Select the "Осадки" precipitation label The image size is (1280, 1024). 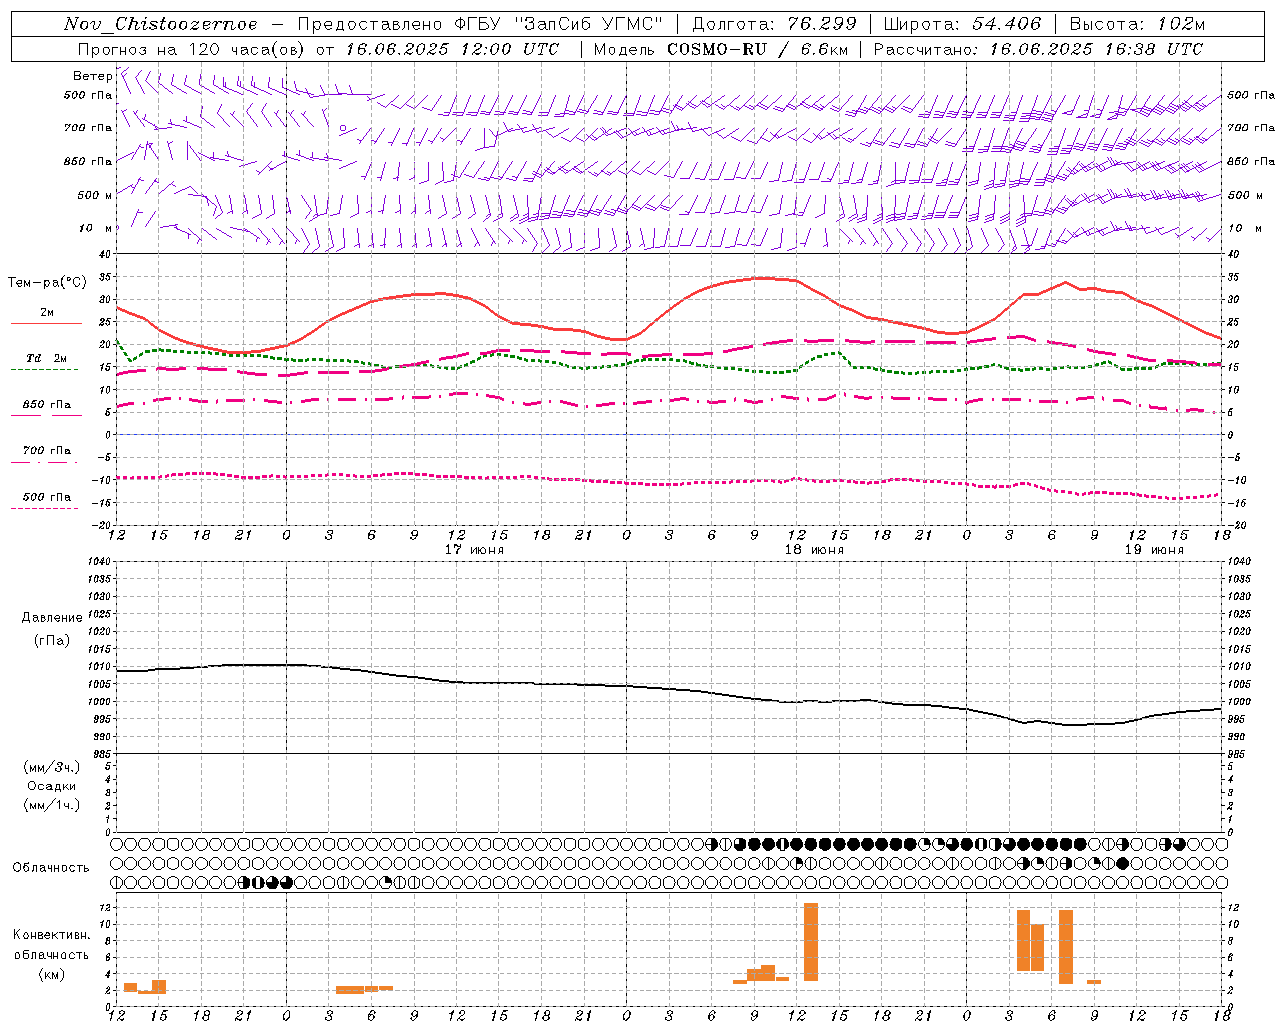click(52, 786)
